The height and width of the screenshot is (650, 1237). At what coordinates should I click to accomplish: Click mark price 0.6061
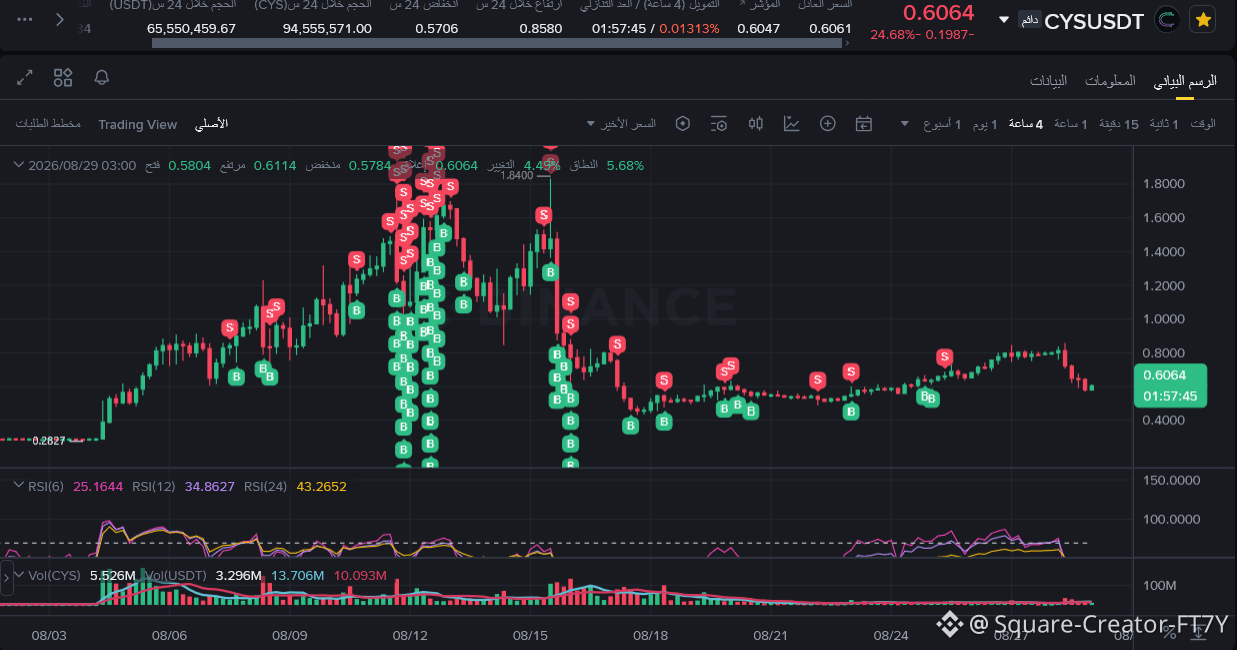(830, 28)
